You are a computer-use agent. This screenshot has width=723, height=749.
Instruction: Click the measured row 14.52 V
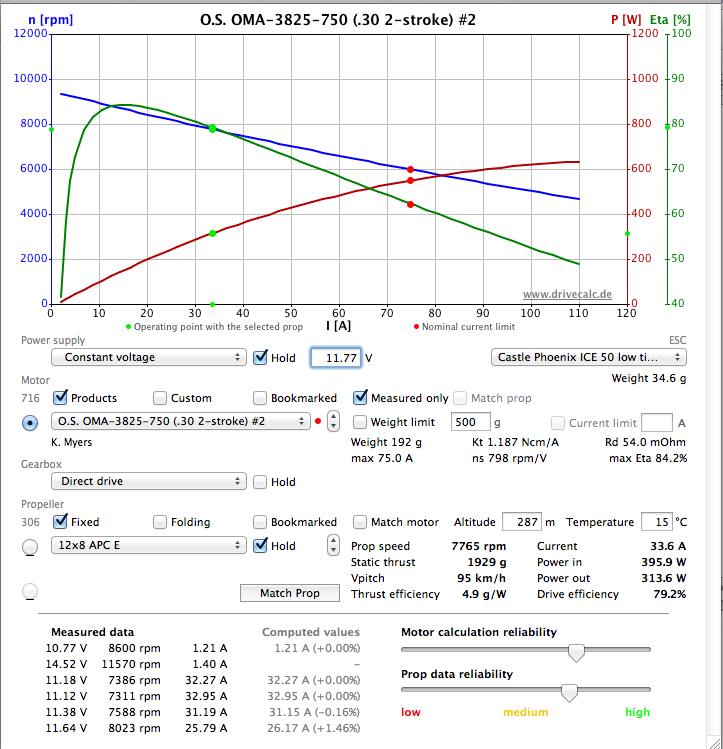(137, 664)
